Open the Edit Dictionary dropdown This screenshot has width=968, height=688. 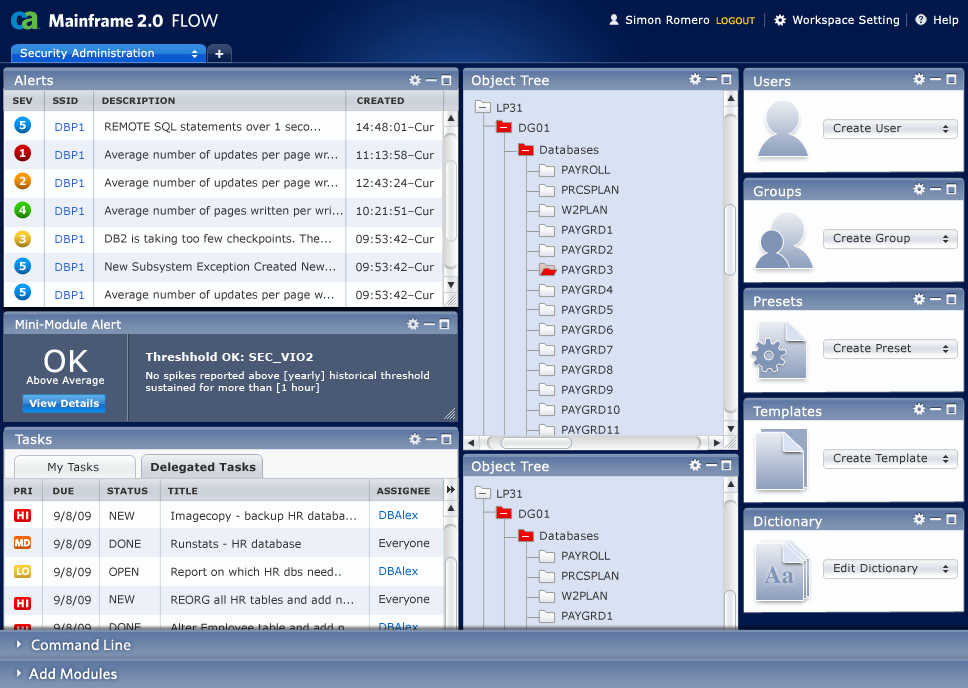point(890,568)
